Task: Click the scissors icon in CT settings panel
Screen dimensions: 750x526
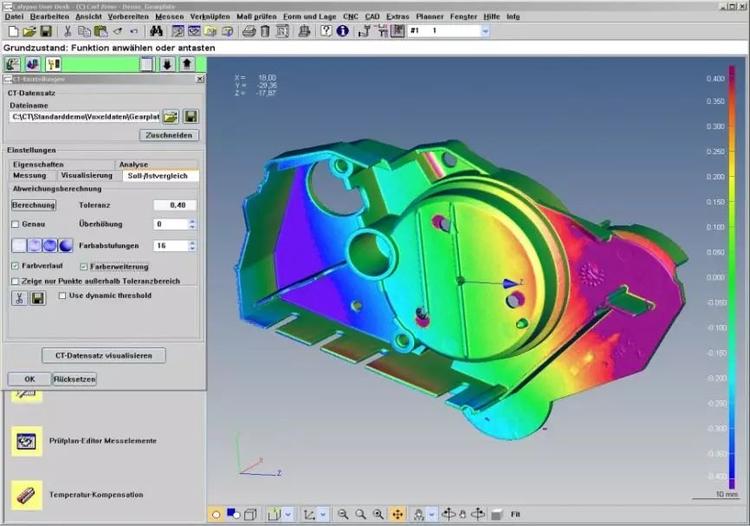Action: tap(18, 298)
